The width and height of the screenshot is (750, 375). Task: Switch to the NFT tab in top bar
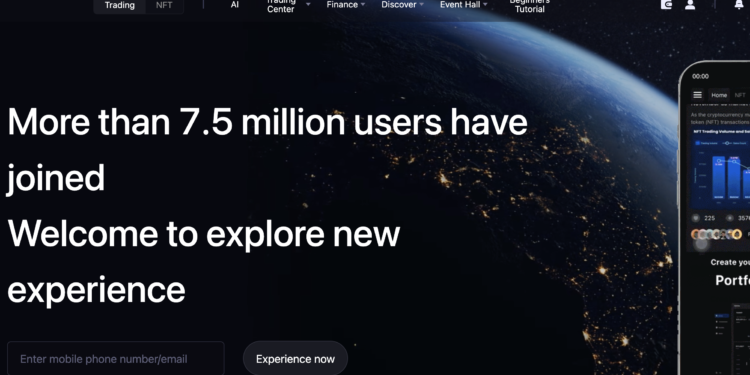click(164, 5)
